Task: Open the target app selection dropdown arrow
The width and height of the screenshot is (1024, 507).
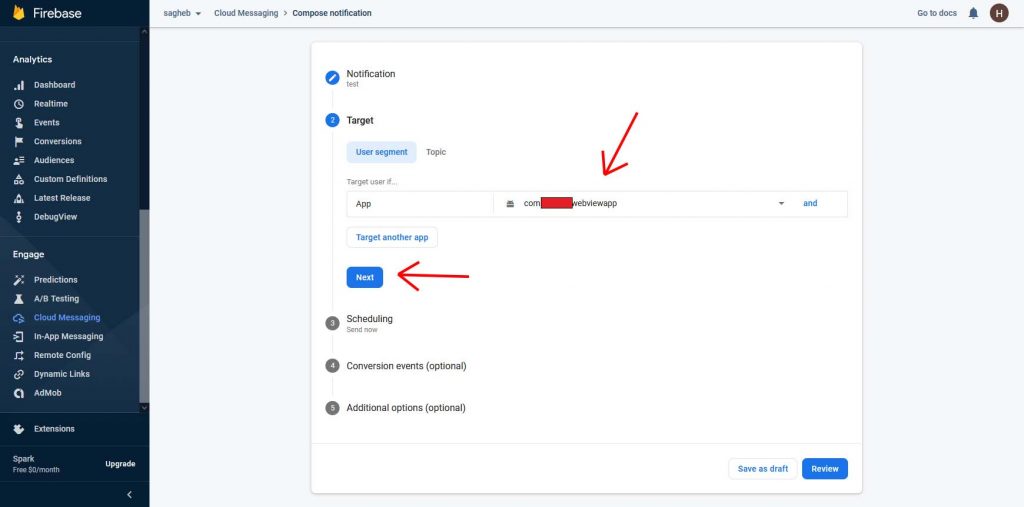Action: [x=781, y=204]
